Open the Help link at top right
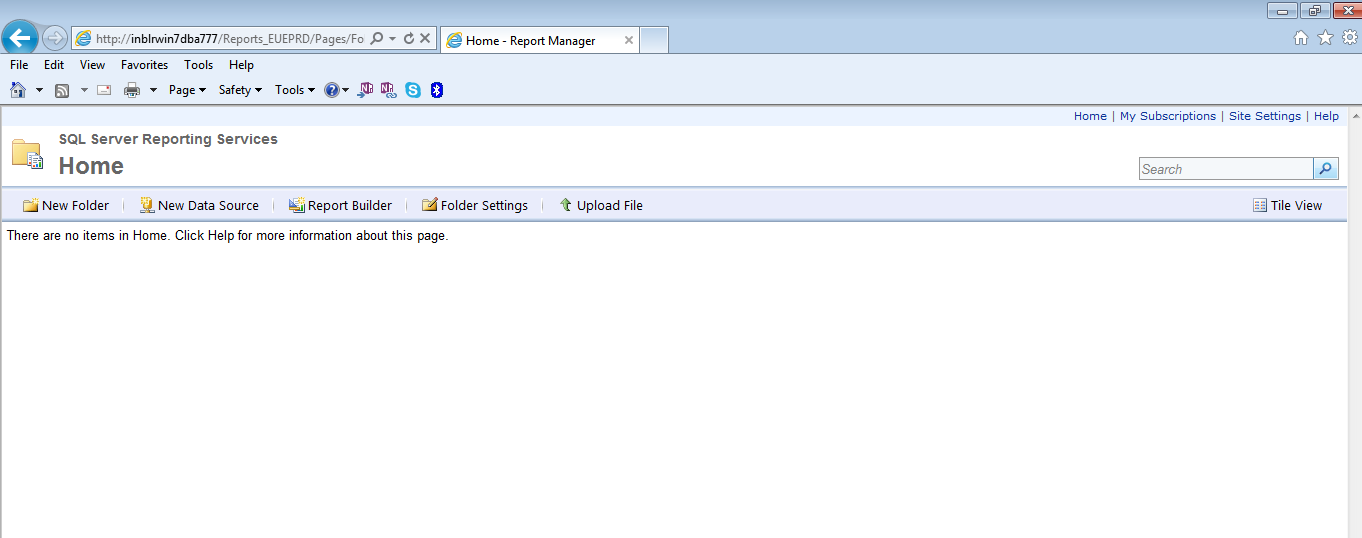 click(x=1326, y=116)
